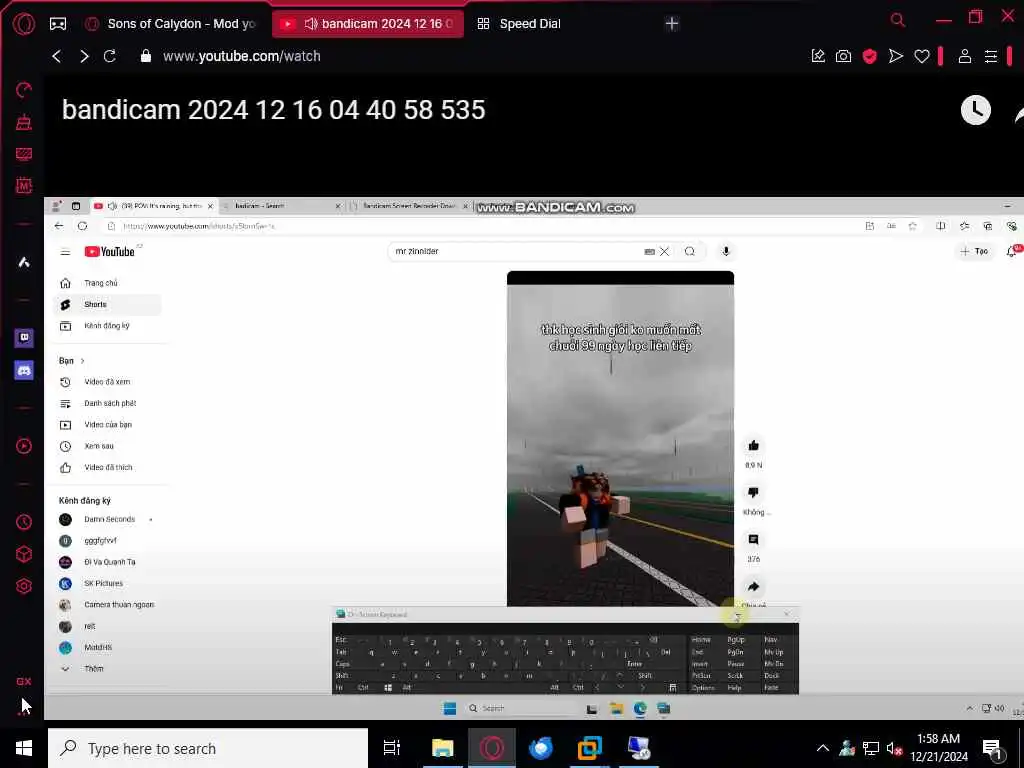Open Task View on the taskbar

coord(392,748)
